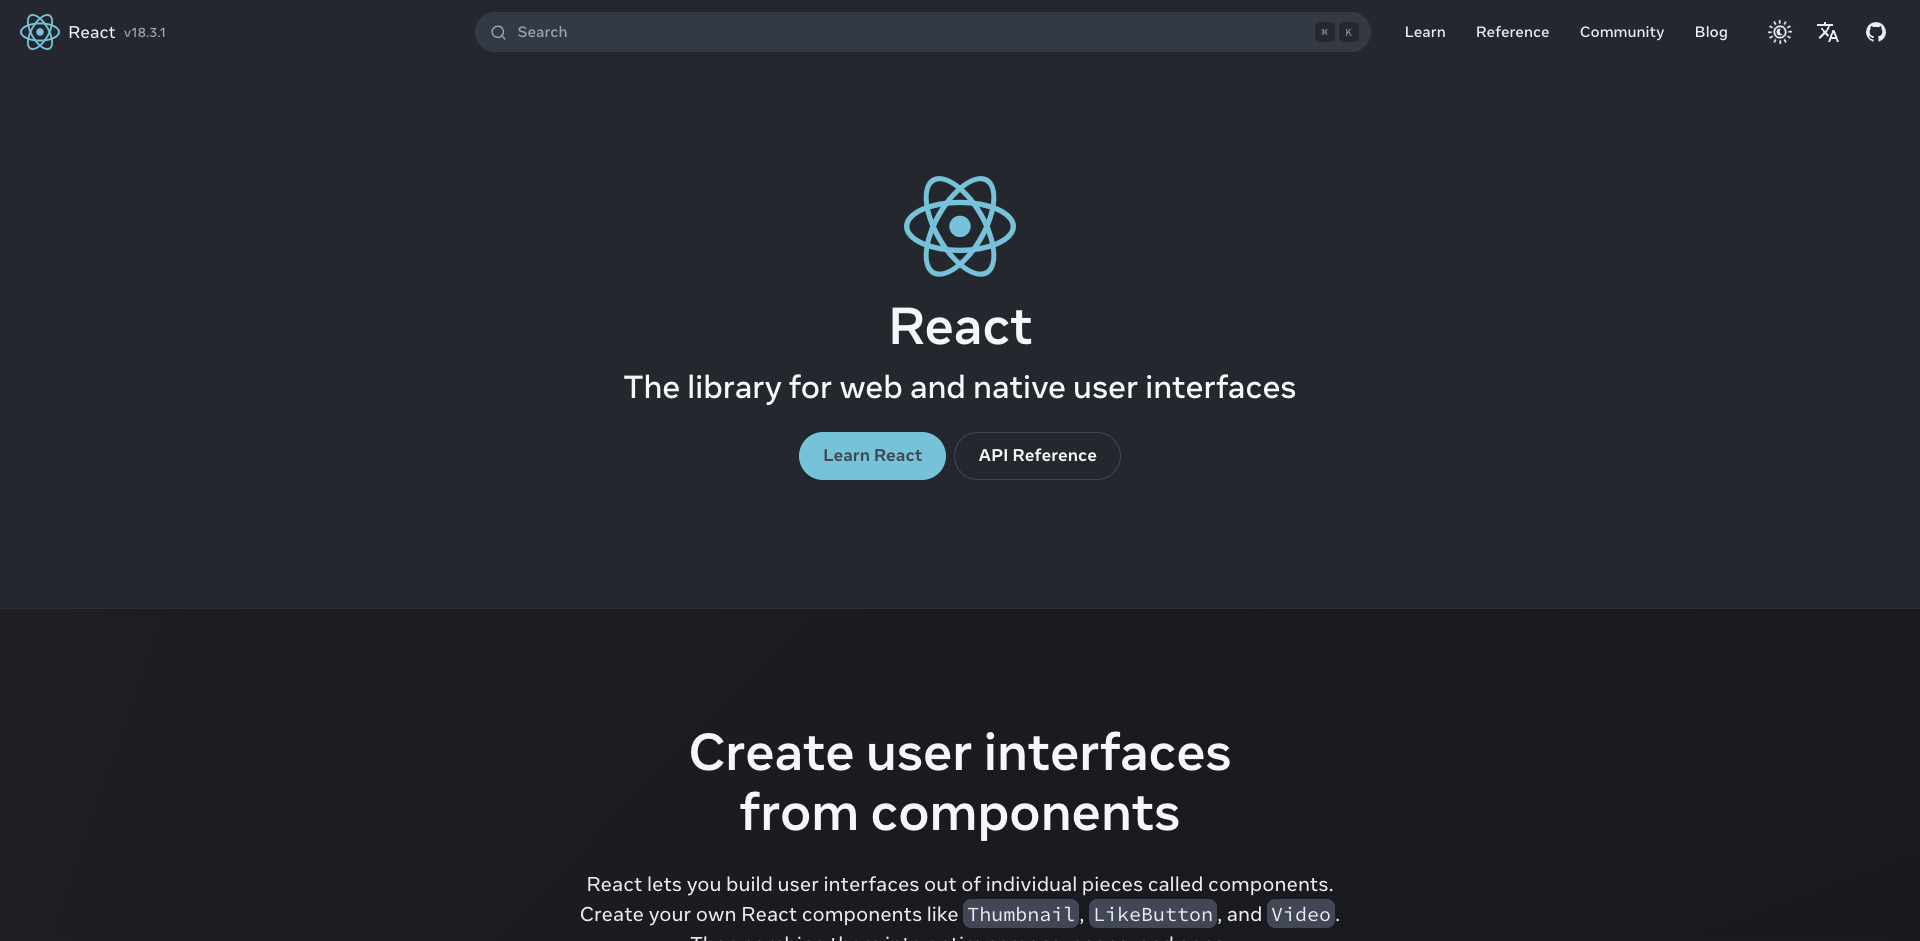Screen dimensions: 1920x941
Task: Click the Learn React button
Action: point(872,456)
